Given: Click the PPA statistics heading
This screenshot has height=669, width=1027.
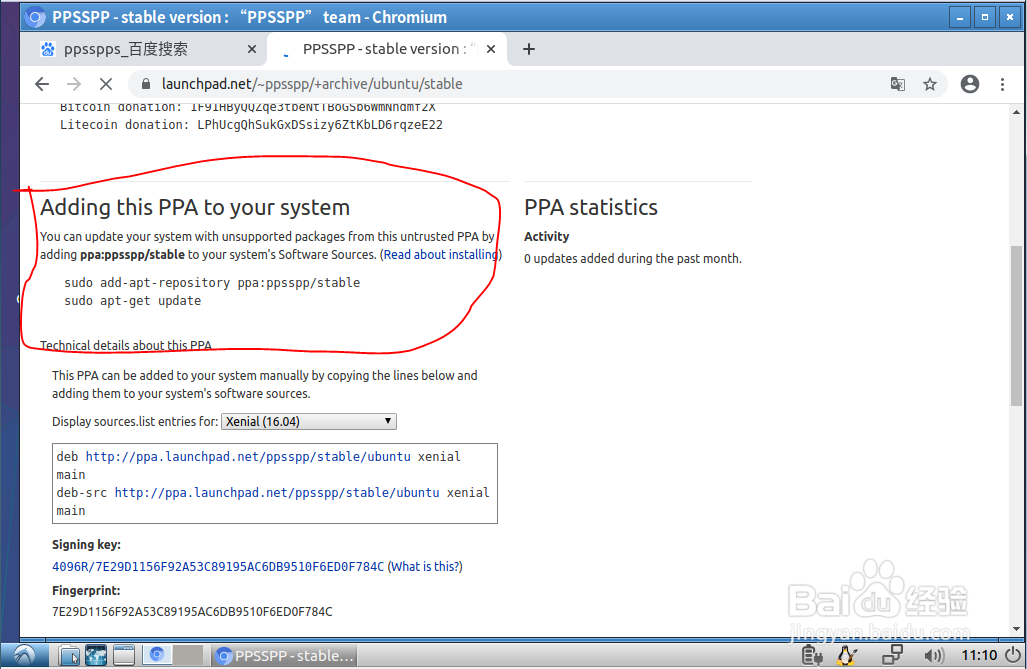Looking at the screenshot, I should click(591, 207).
